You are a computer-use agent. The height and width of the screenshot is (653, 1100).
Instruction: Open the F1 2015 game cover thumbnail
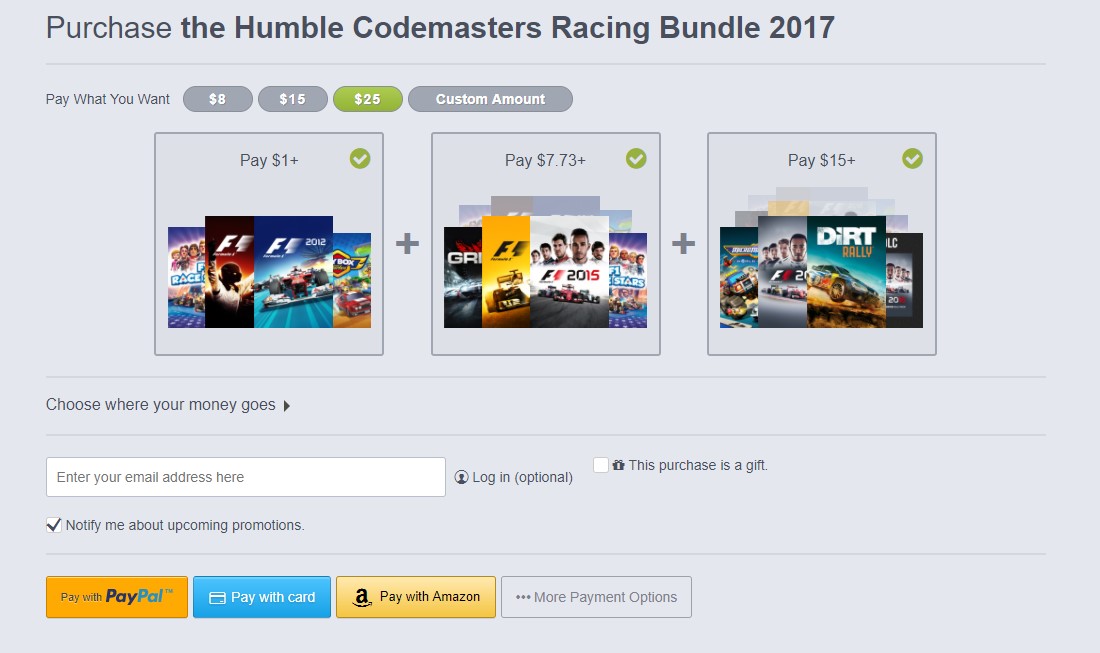(x=569, y=272)
